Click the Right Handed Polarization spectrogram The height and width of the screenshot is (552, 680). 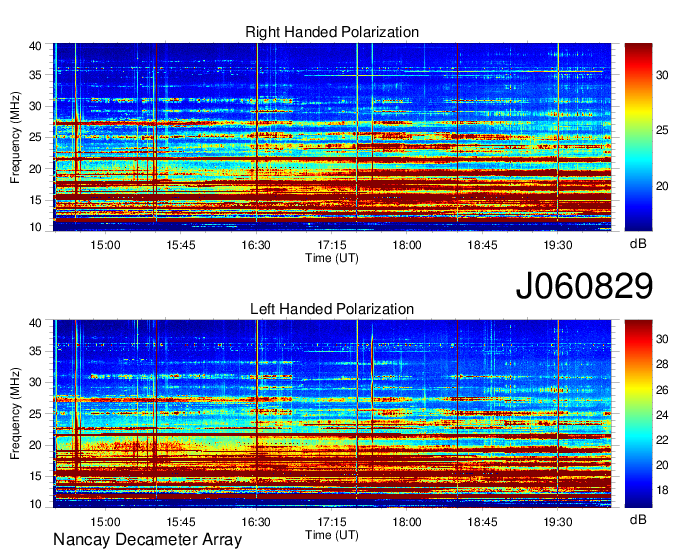point(332,137)
